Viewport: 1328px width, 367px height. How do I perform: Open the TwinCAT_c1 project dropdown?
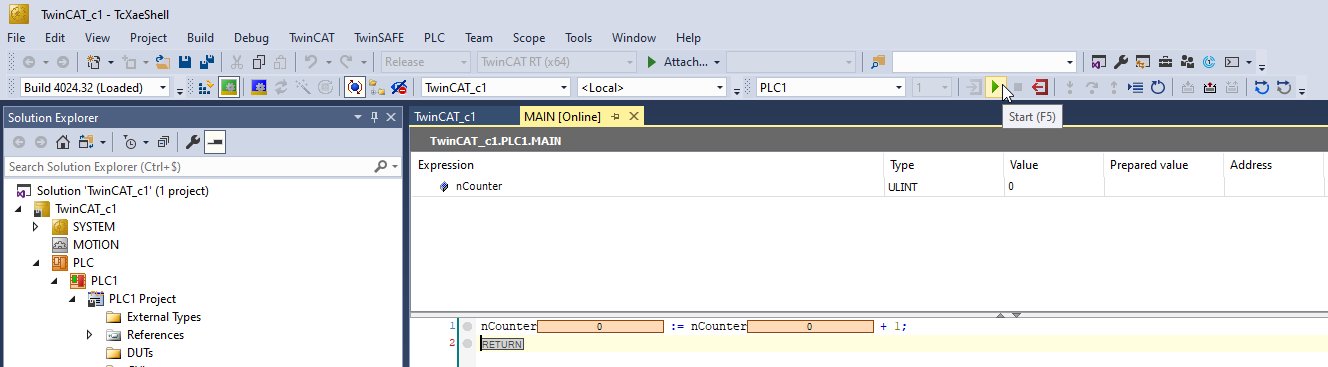pos(564,87)
